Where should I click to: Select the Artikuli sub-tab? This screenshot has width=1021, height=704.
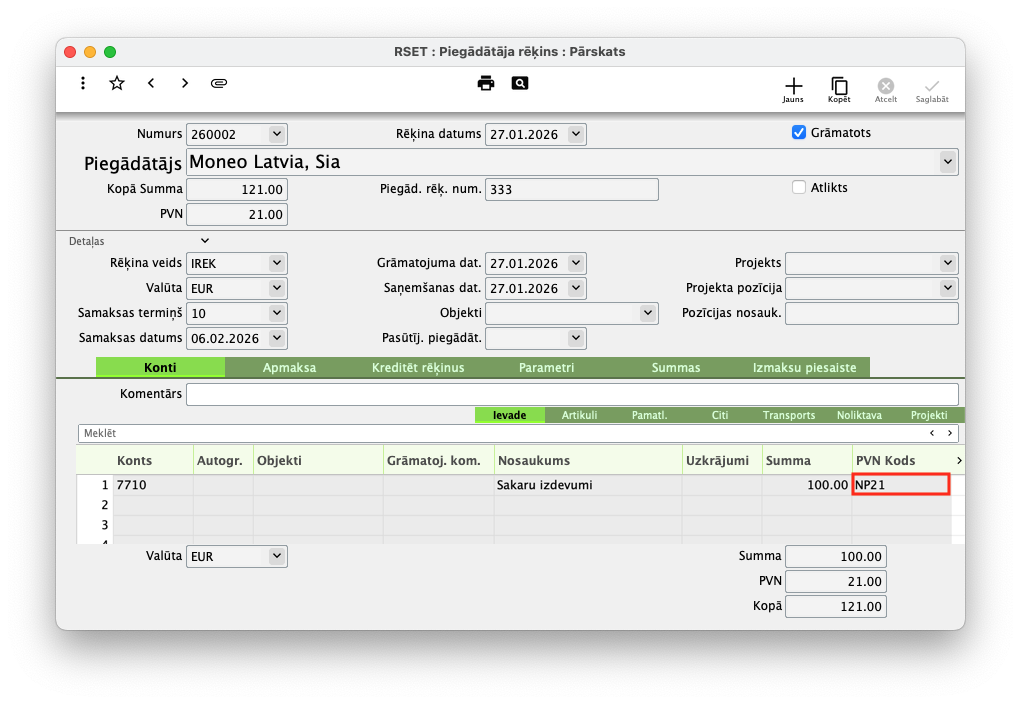579,415
